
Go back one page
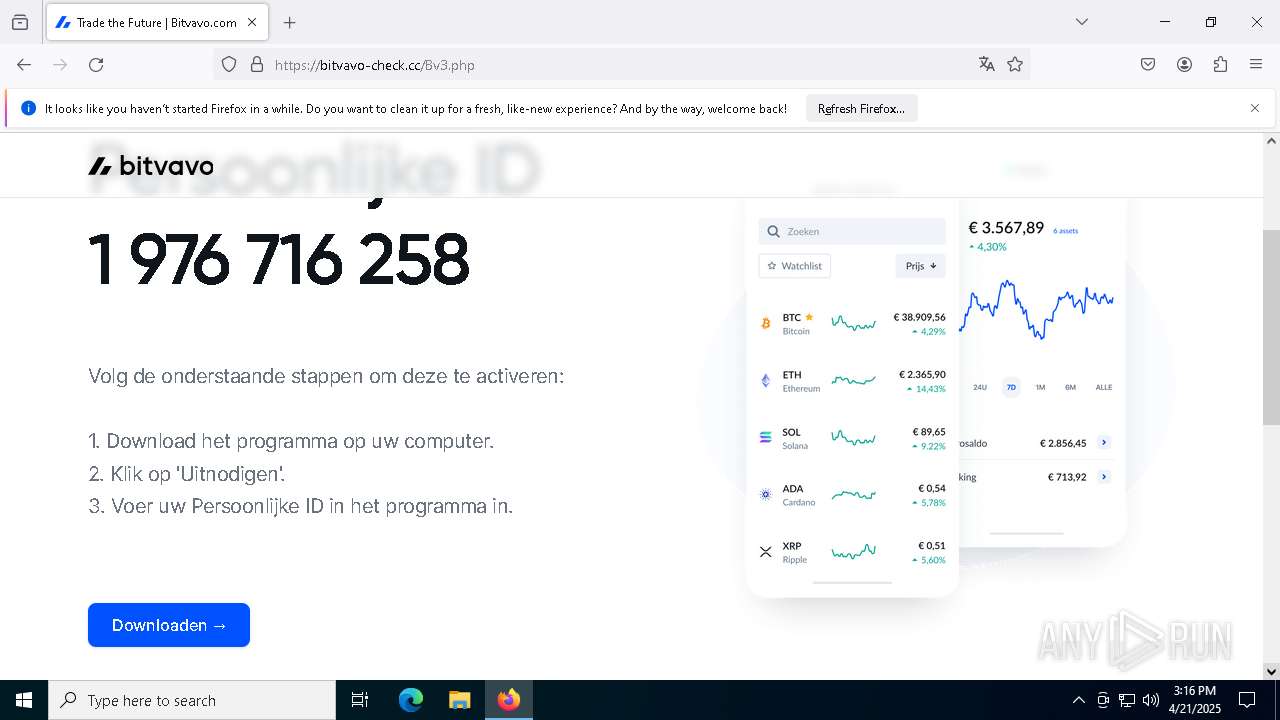(x=24, y=64)
